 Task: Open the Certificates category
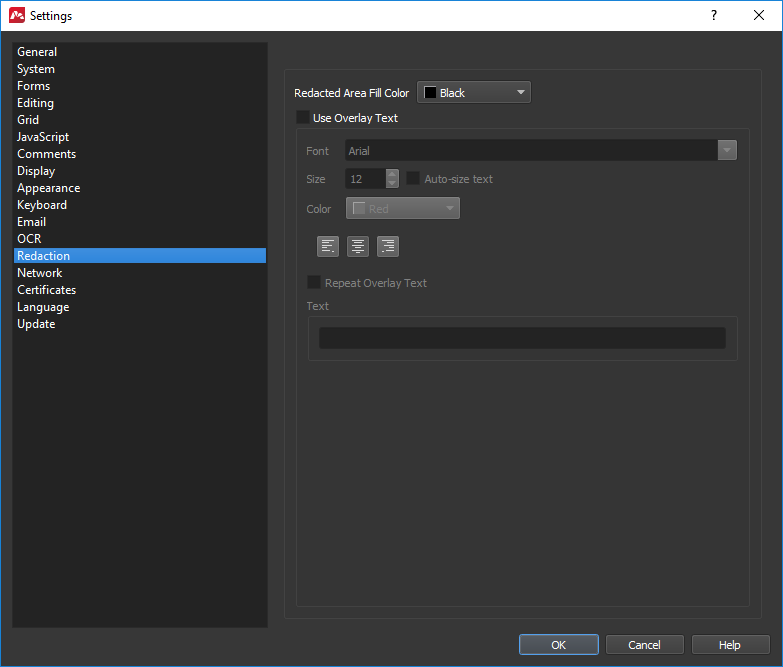coord(140,290)
